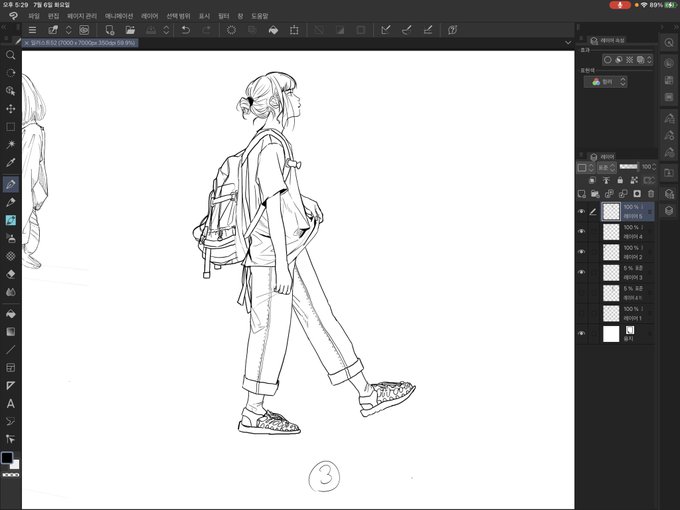680x510 pixels.
Task: Select the Gradient tool
Action: (10, 332)
